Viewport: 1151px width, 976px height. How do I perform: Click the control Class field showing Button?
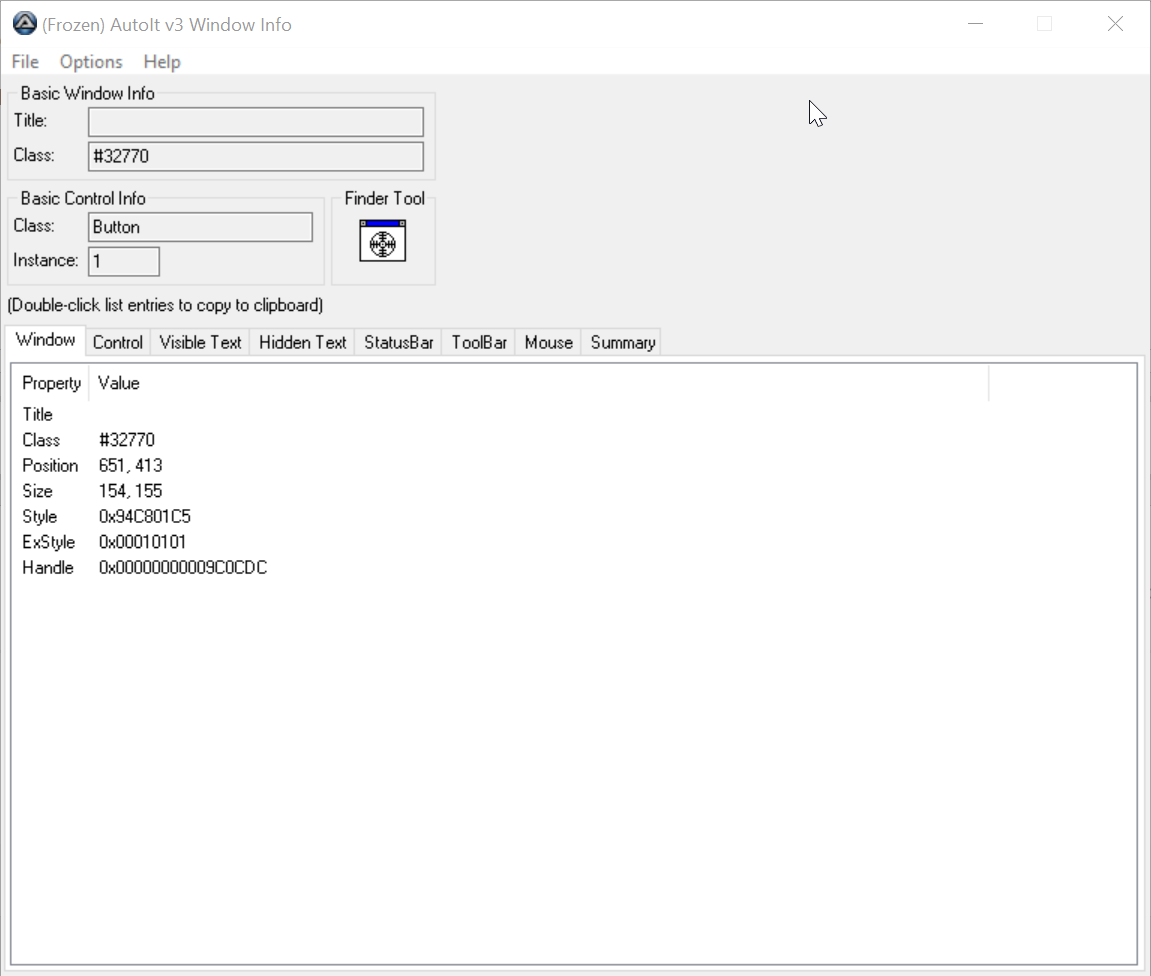click(x=200, y=227)
